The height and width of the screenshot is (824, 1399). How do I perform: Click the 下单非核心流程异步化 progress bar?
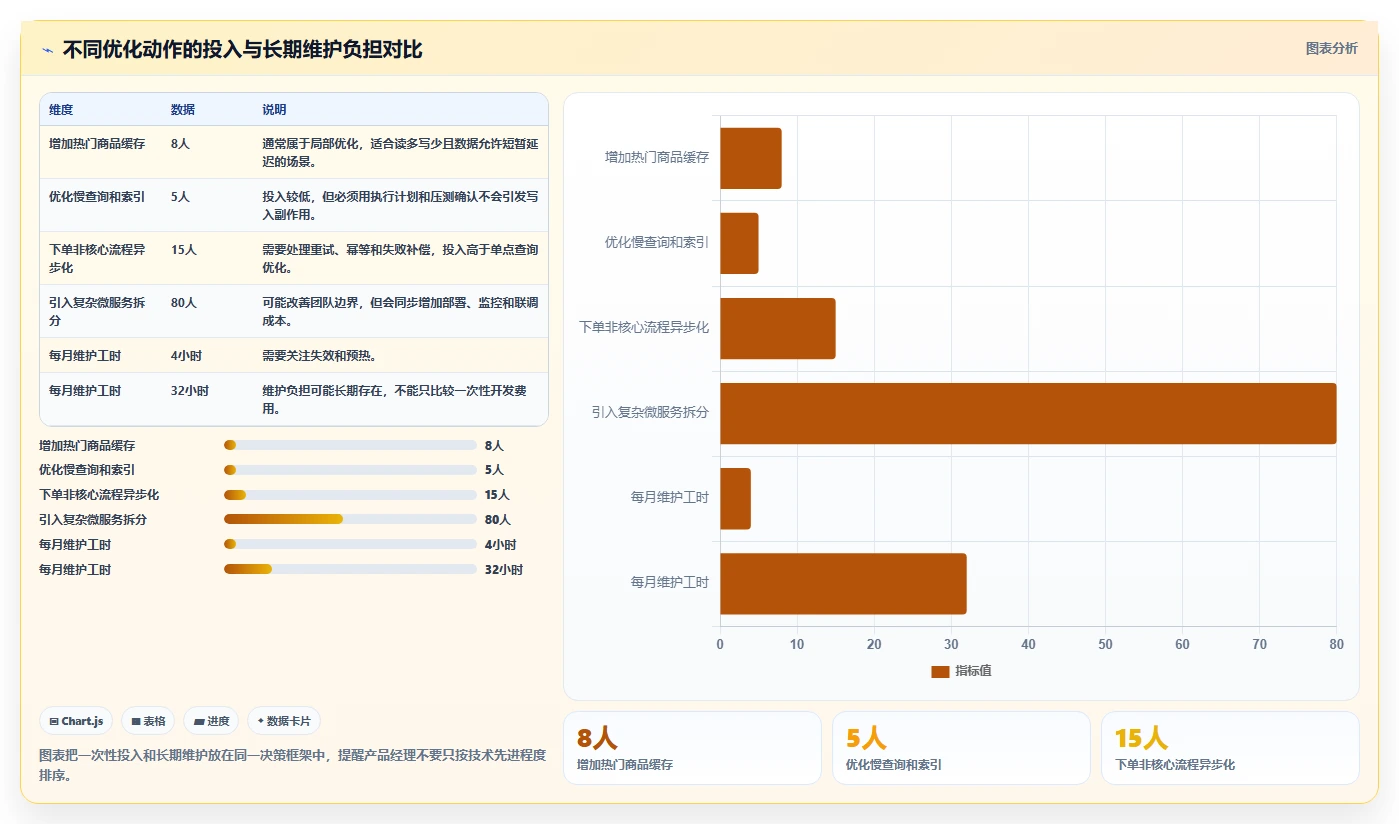click(x=350, y=495)
